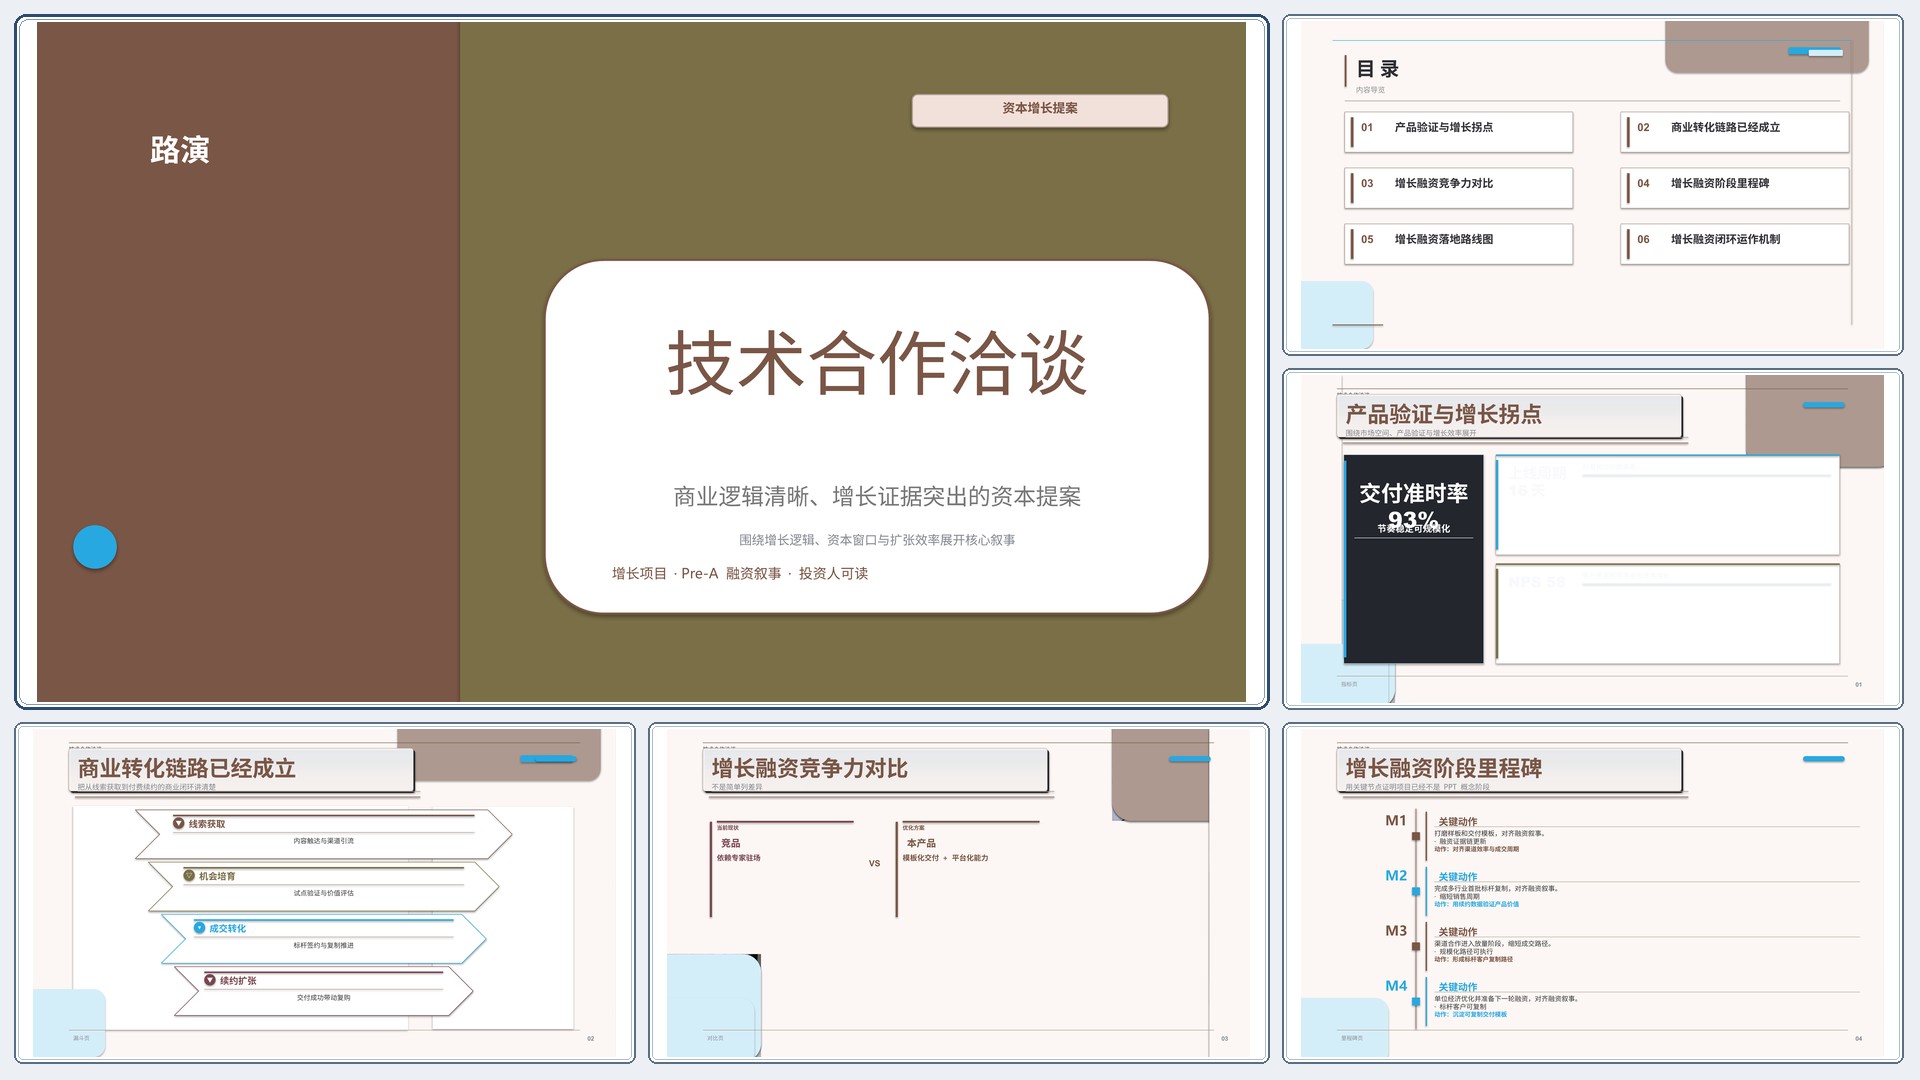Open the 产品验证与增长拐点 slide thumbnail
Viewport: 1920px width, 1080px height.
[x=1592, y=539]
